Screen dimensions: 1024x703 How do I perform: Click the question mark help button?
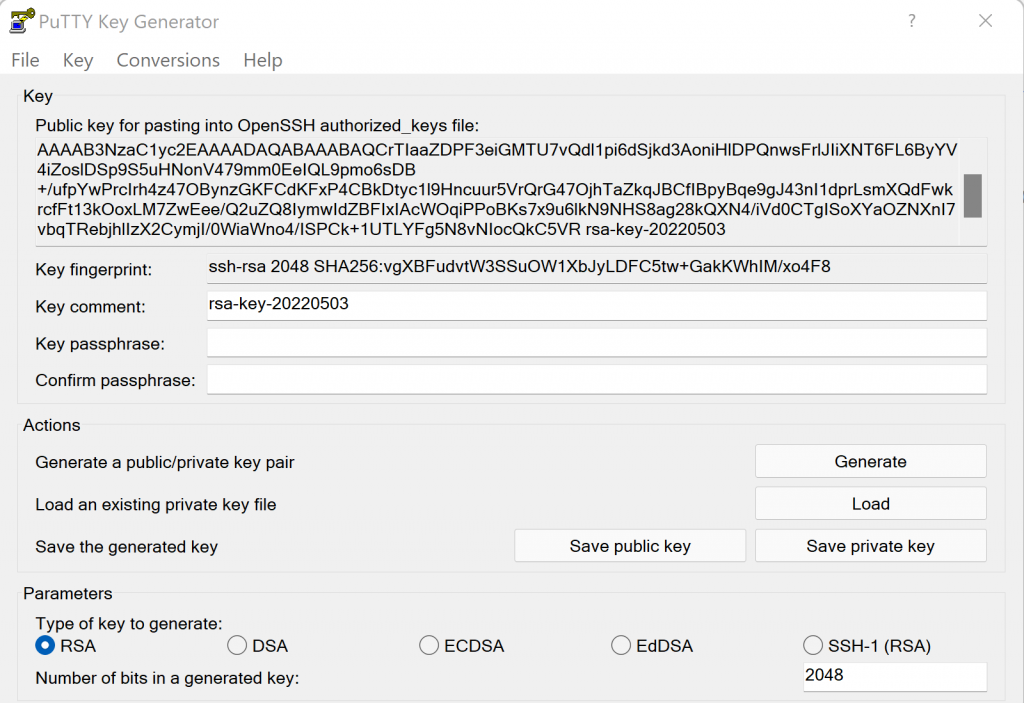[x=912, y=21]
